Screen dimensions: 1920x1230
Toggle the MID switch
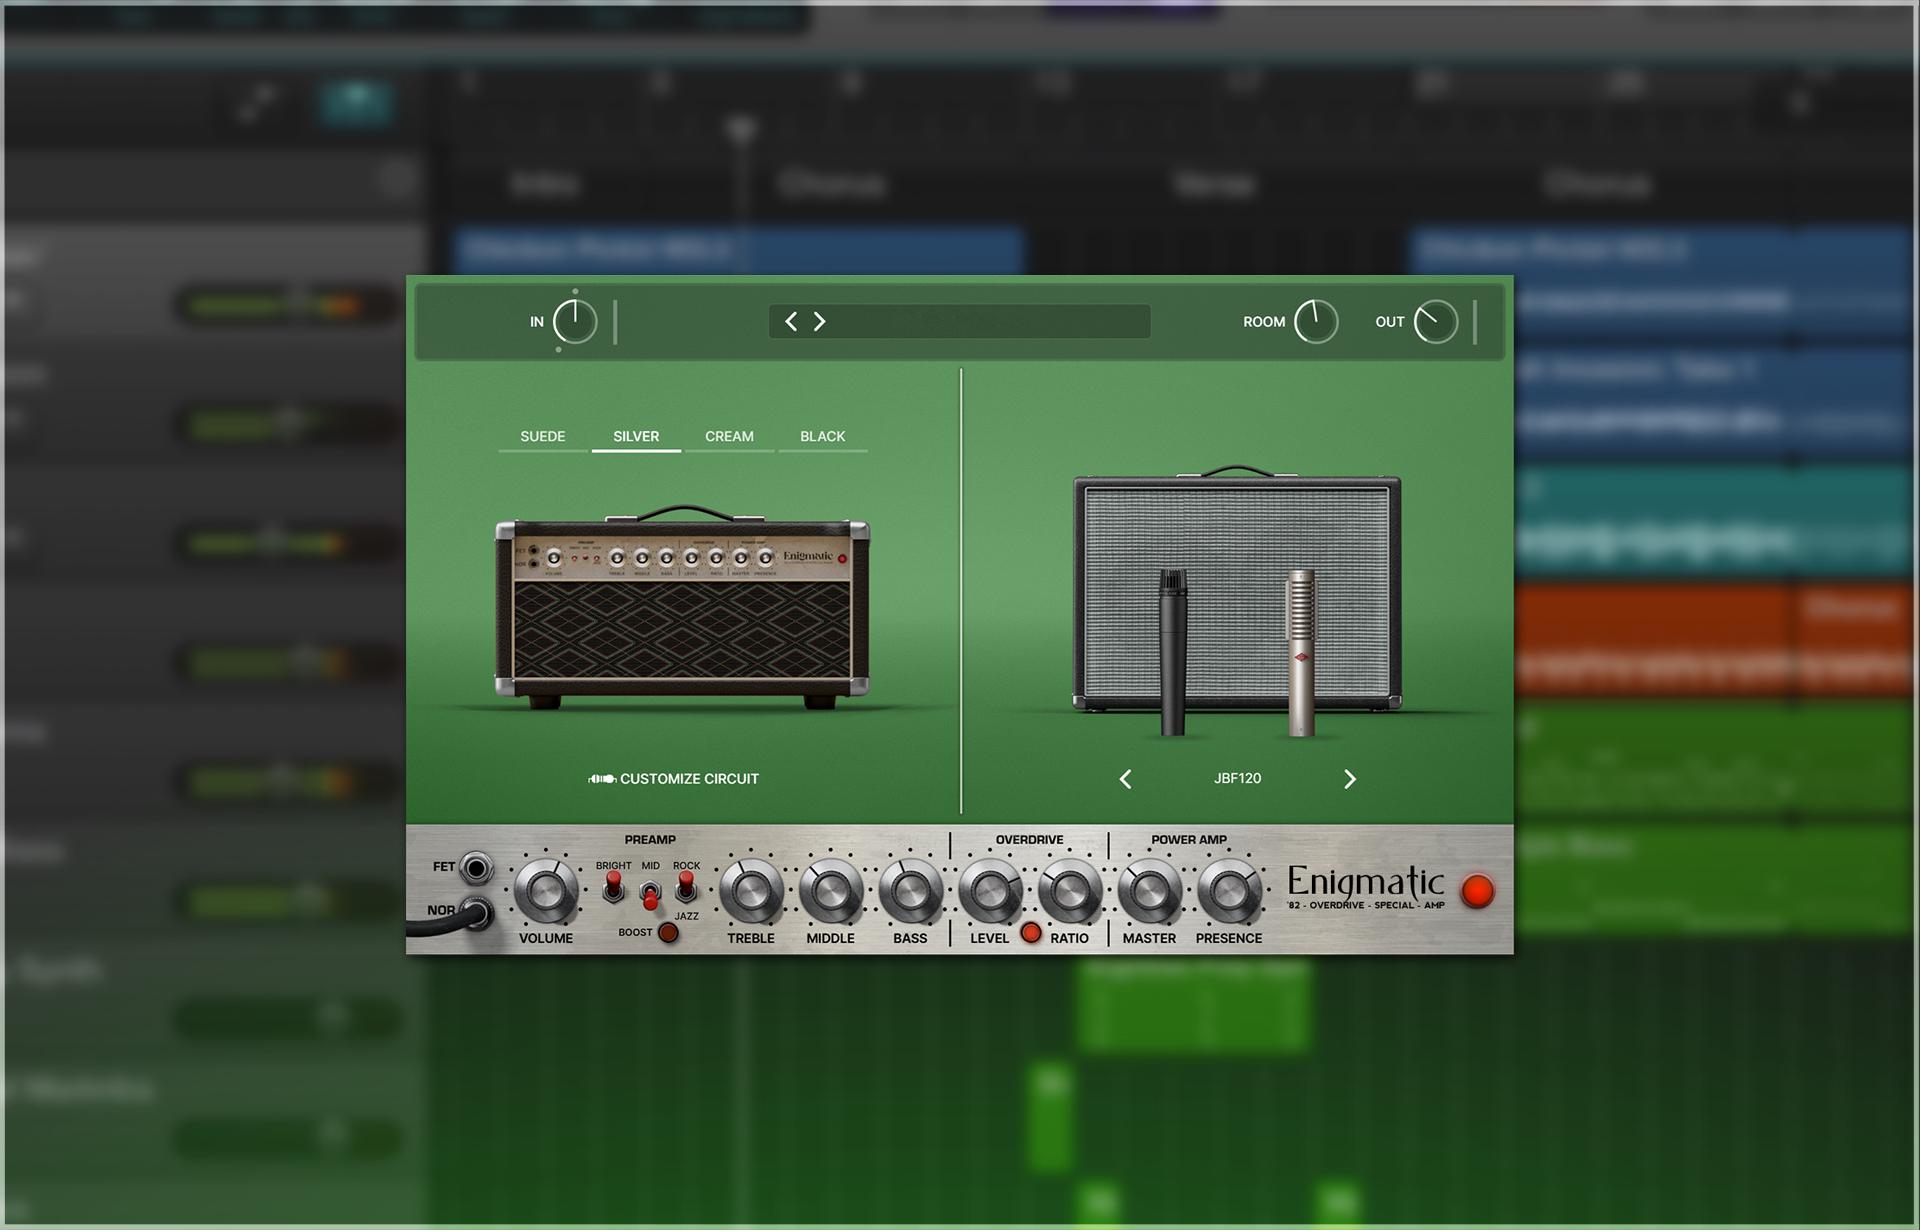650,893
